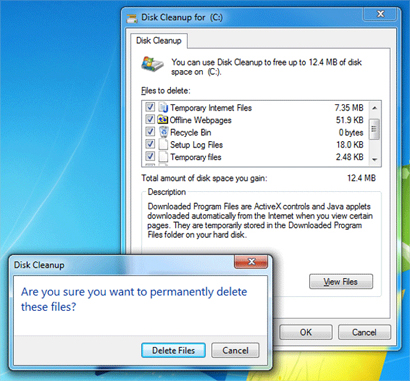Click OK in Disk Cleanup window
Viewport: 410px width, 381px height.
coord(306,332)
